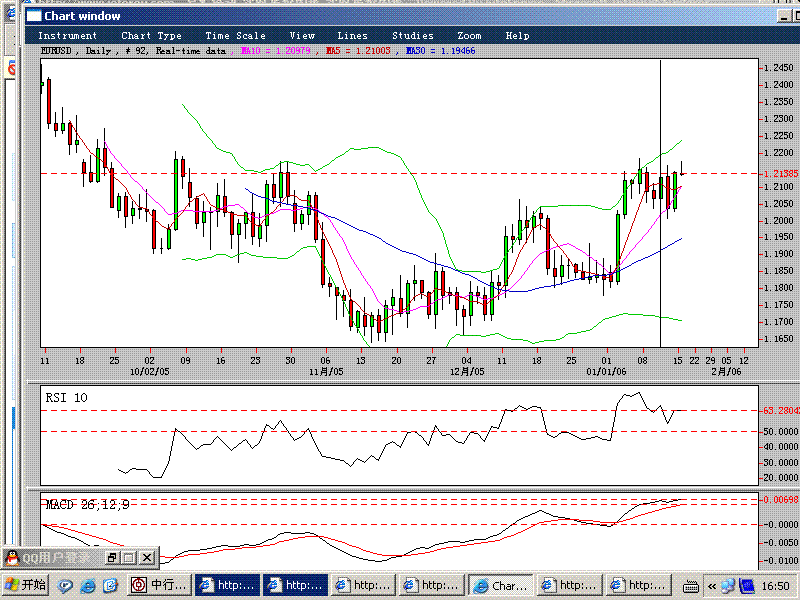This screenshot has height=600, width=800.
Task: Click the 2月/06 date label
Action: click(x=726, y=371)
